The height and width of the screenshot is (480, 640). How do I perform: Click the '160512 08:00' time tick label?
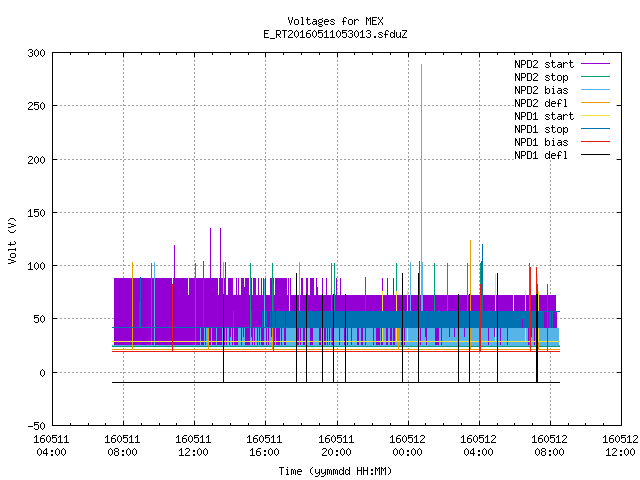[x=549, y=446]
